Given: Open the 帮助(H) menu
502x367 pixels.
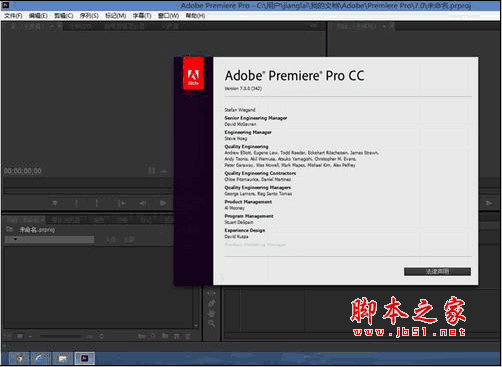Looking at the screenshot, I should (x=195, y=16).
